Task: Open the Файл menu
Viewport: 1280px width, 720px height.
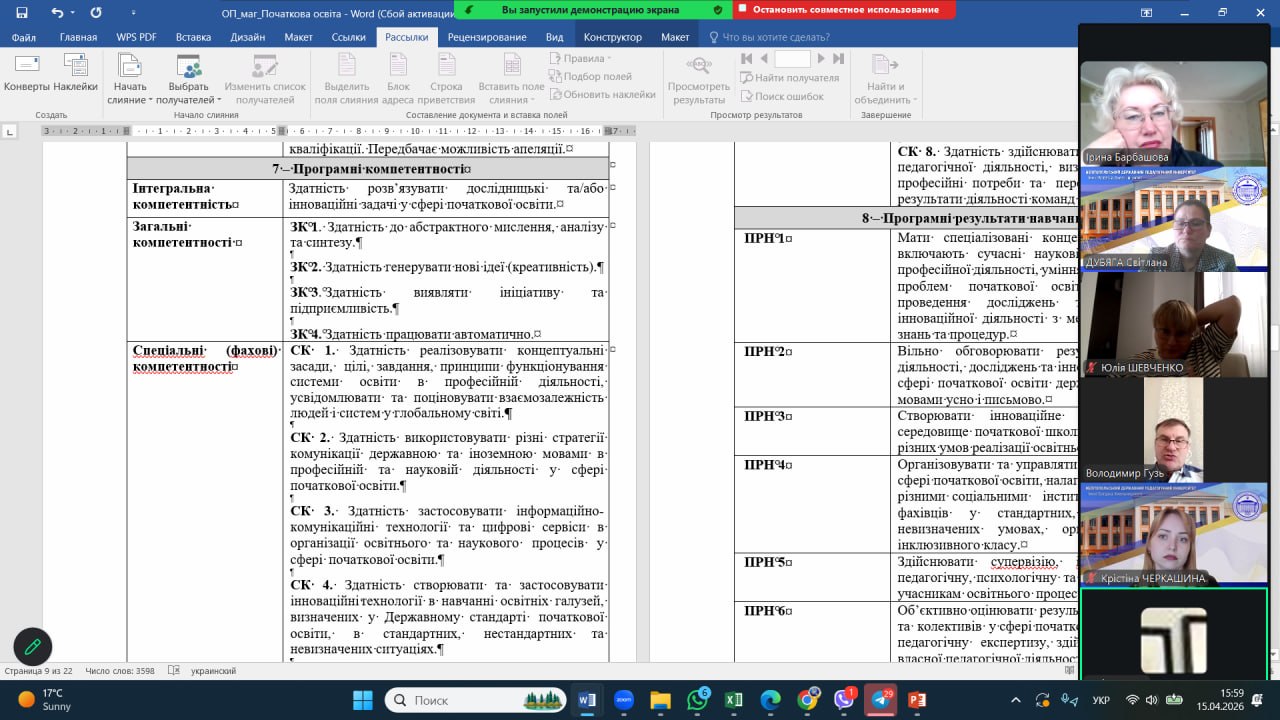Action: pyautogui.click(x=24, y=37)
